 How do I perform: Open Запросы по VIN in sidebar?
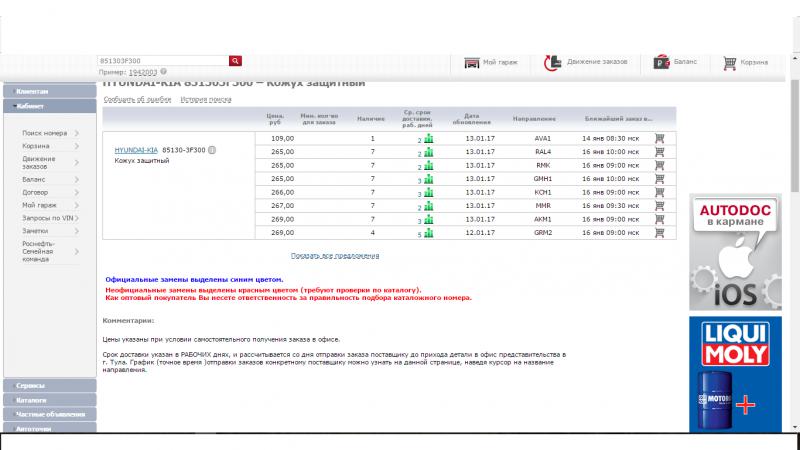click(50, 218)
